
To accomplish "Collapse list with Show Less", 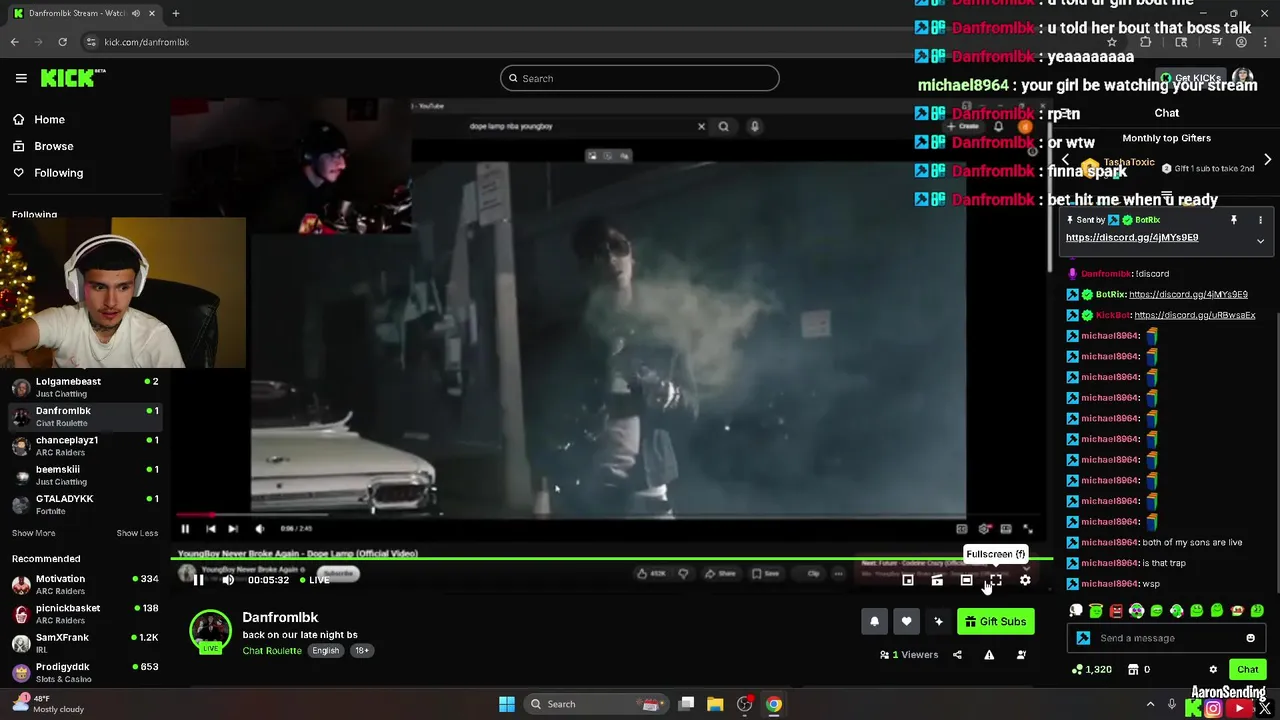I will pyautogui.click(x=137, y=533).
